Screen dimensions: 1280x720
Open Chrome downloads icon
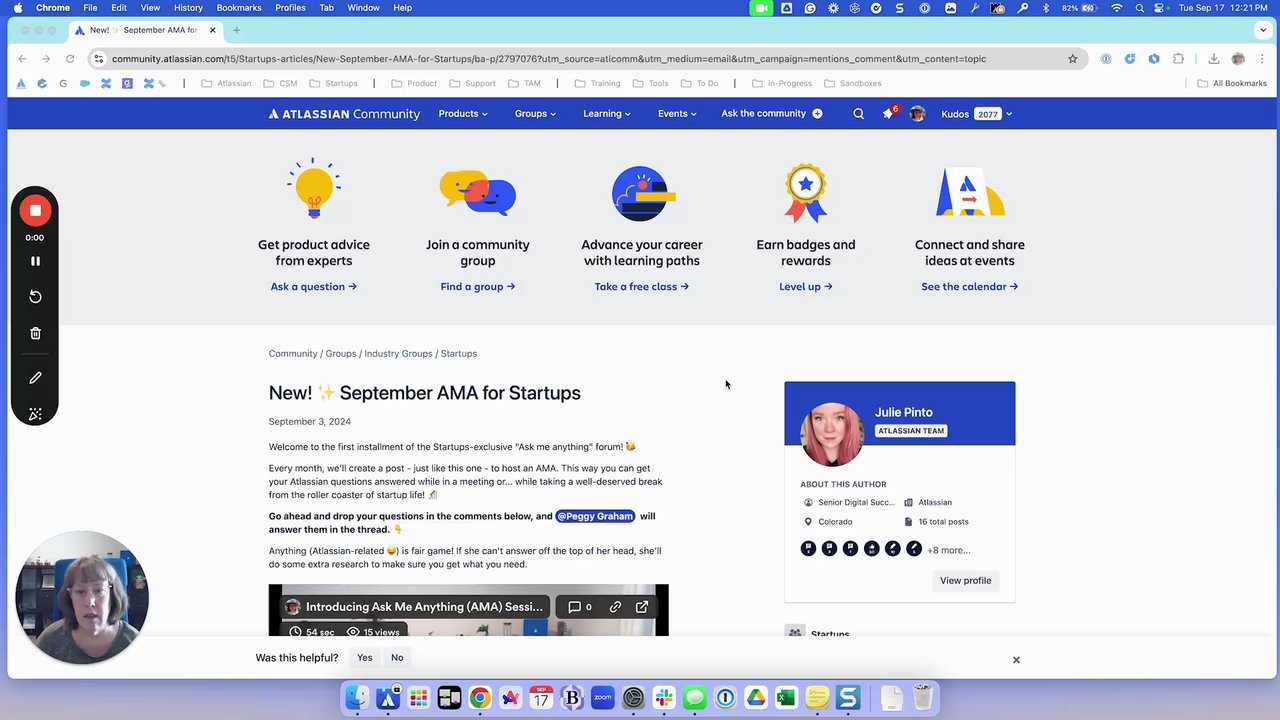1213,59
